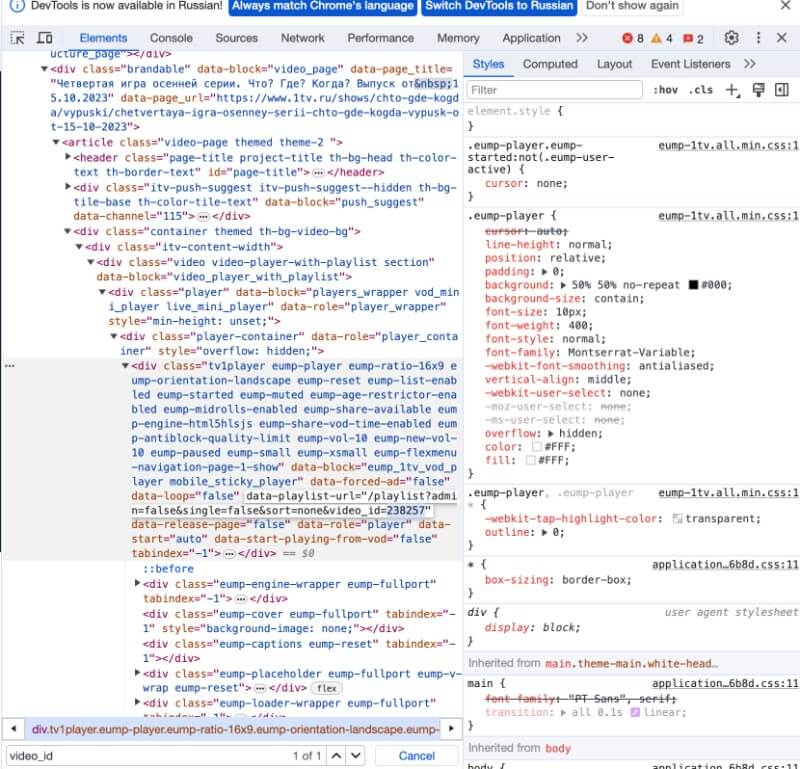Expand the eump-engine-wrapper div node
Screen dimensions: 800x769
click(138, 585)
